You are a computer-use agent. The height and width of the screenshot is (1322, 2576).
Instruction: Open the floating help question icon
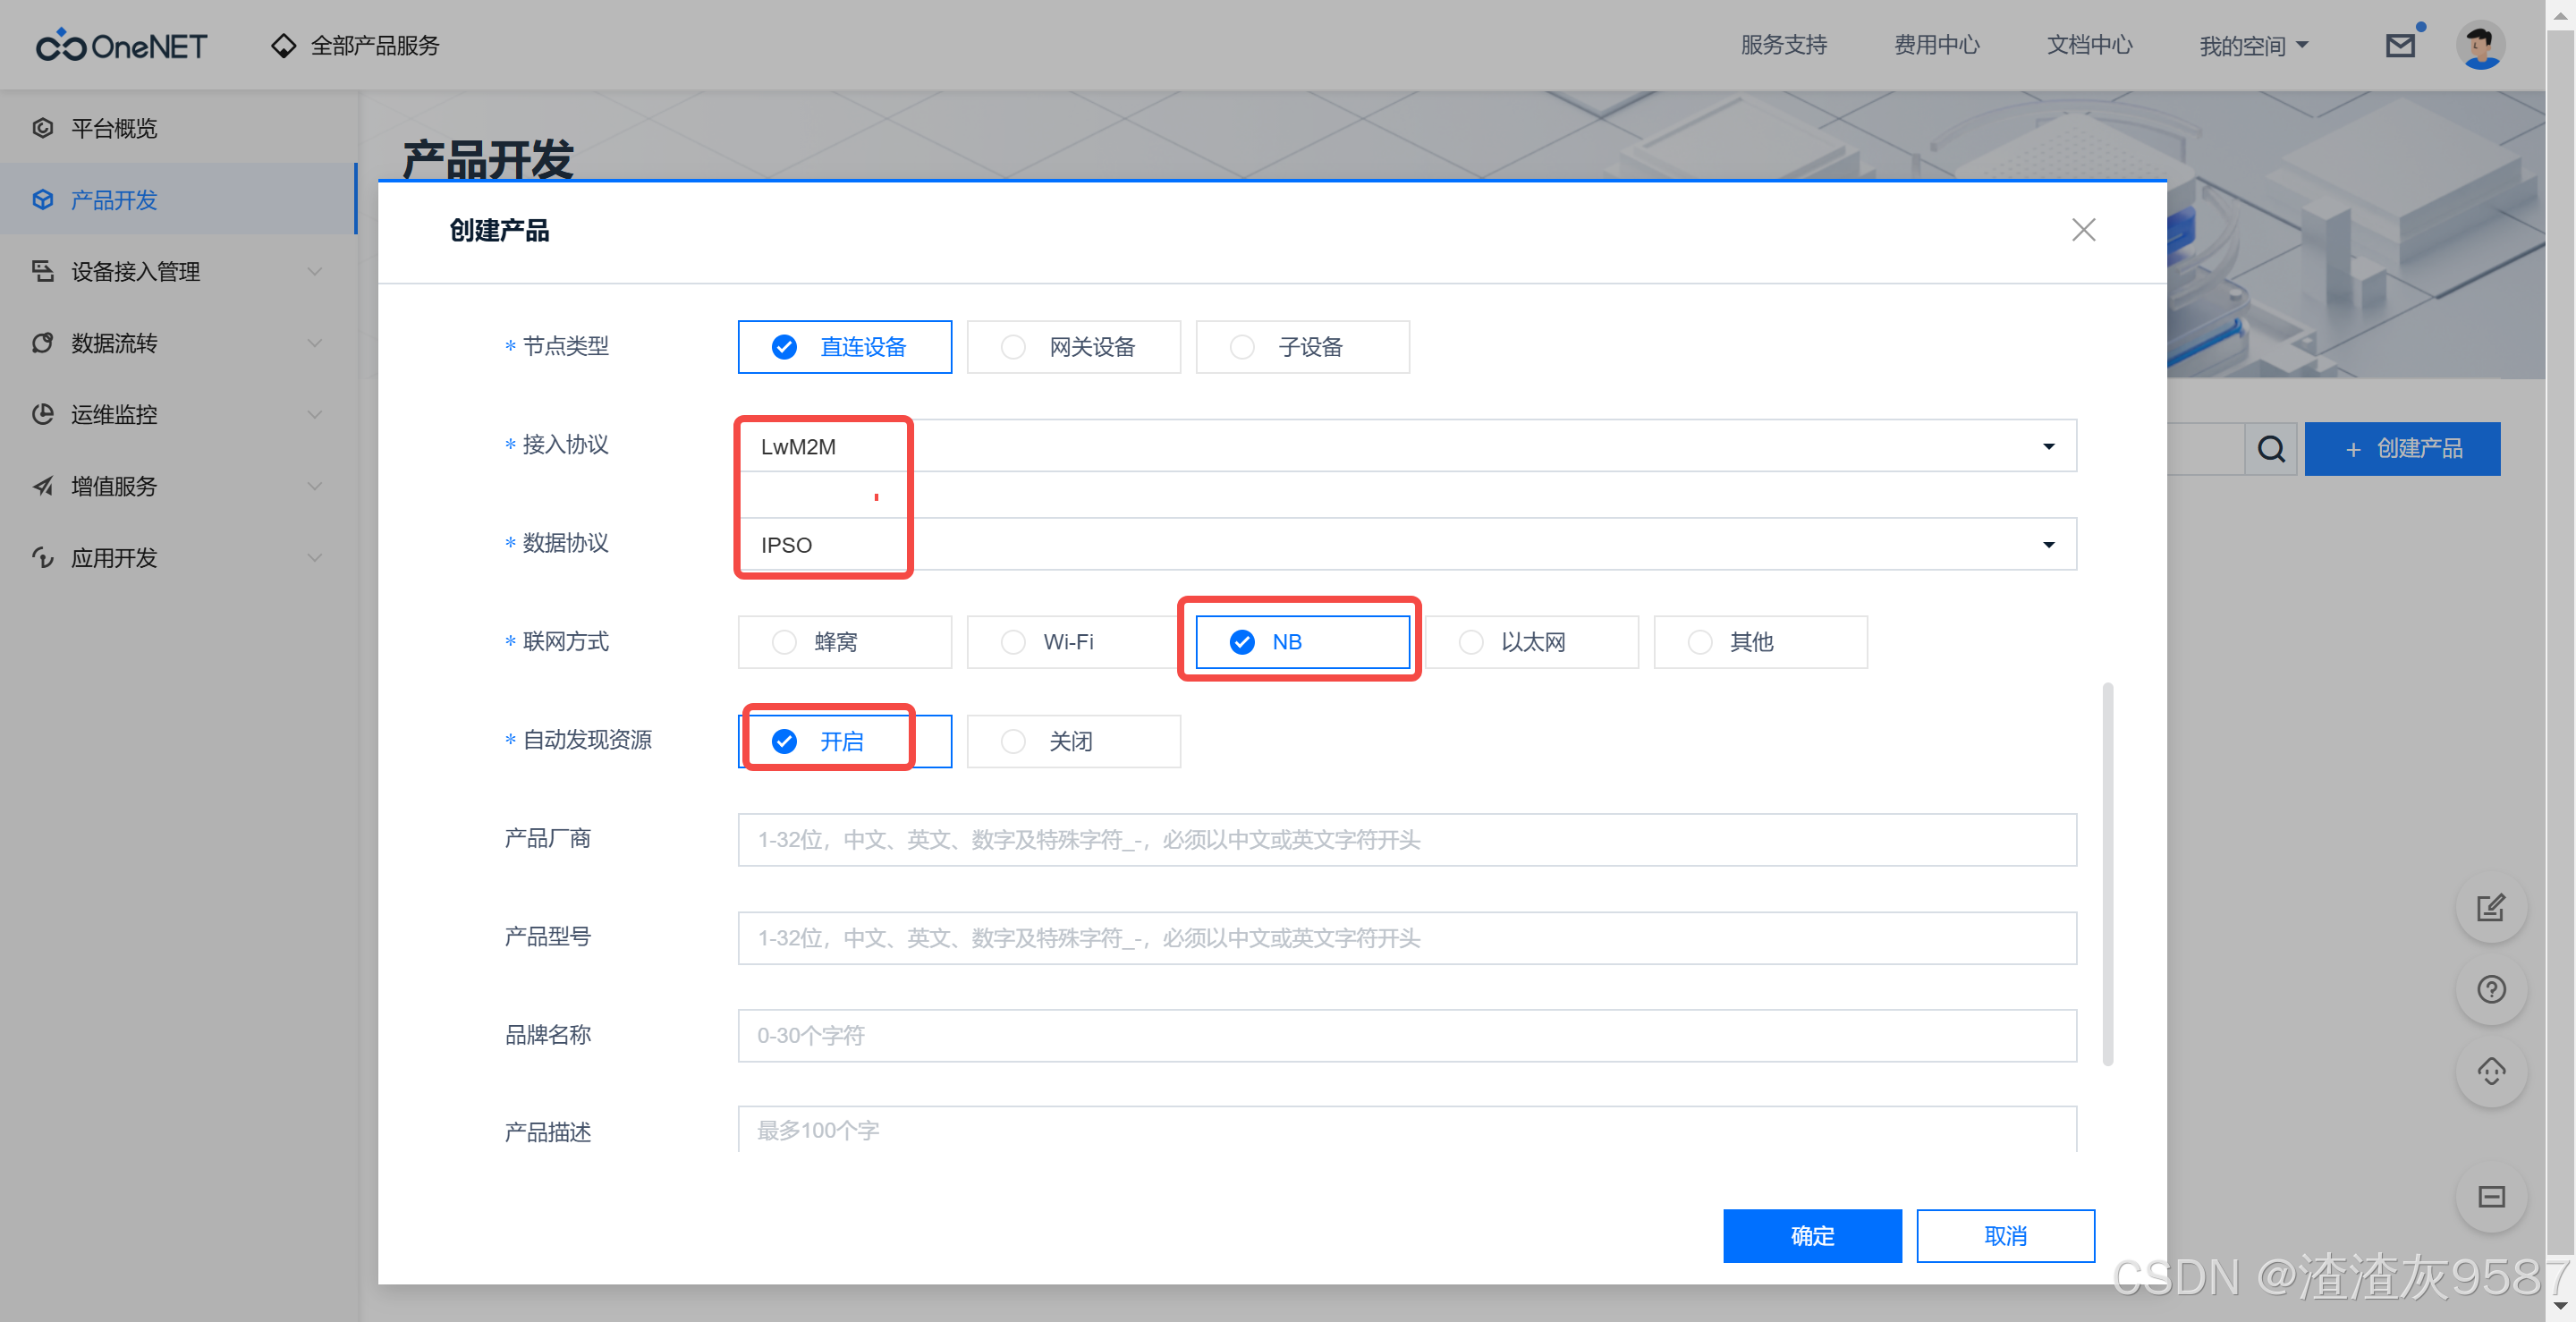coord(2490,990)
